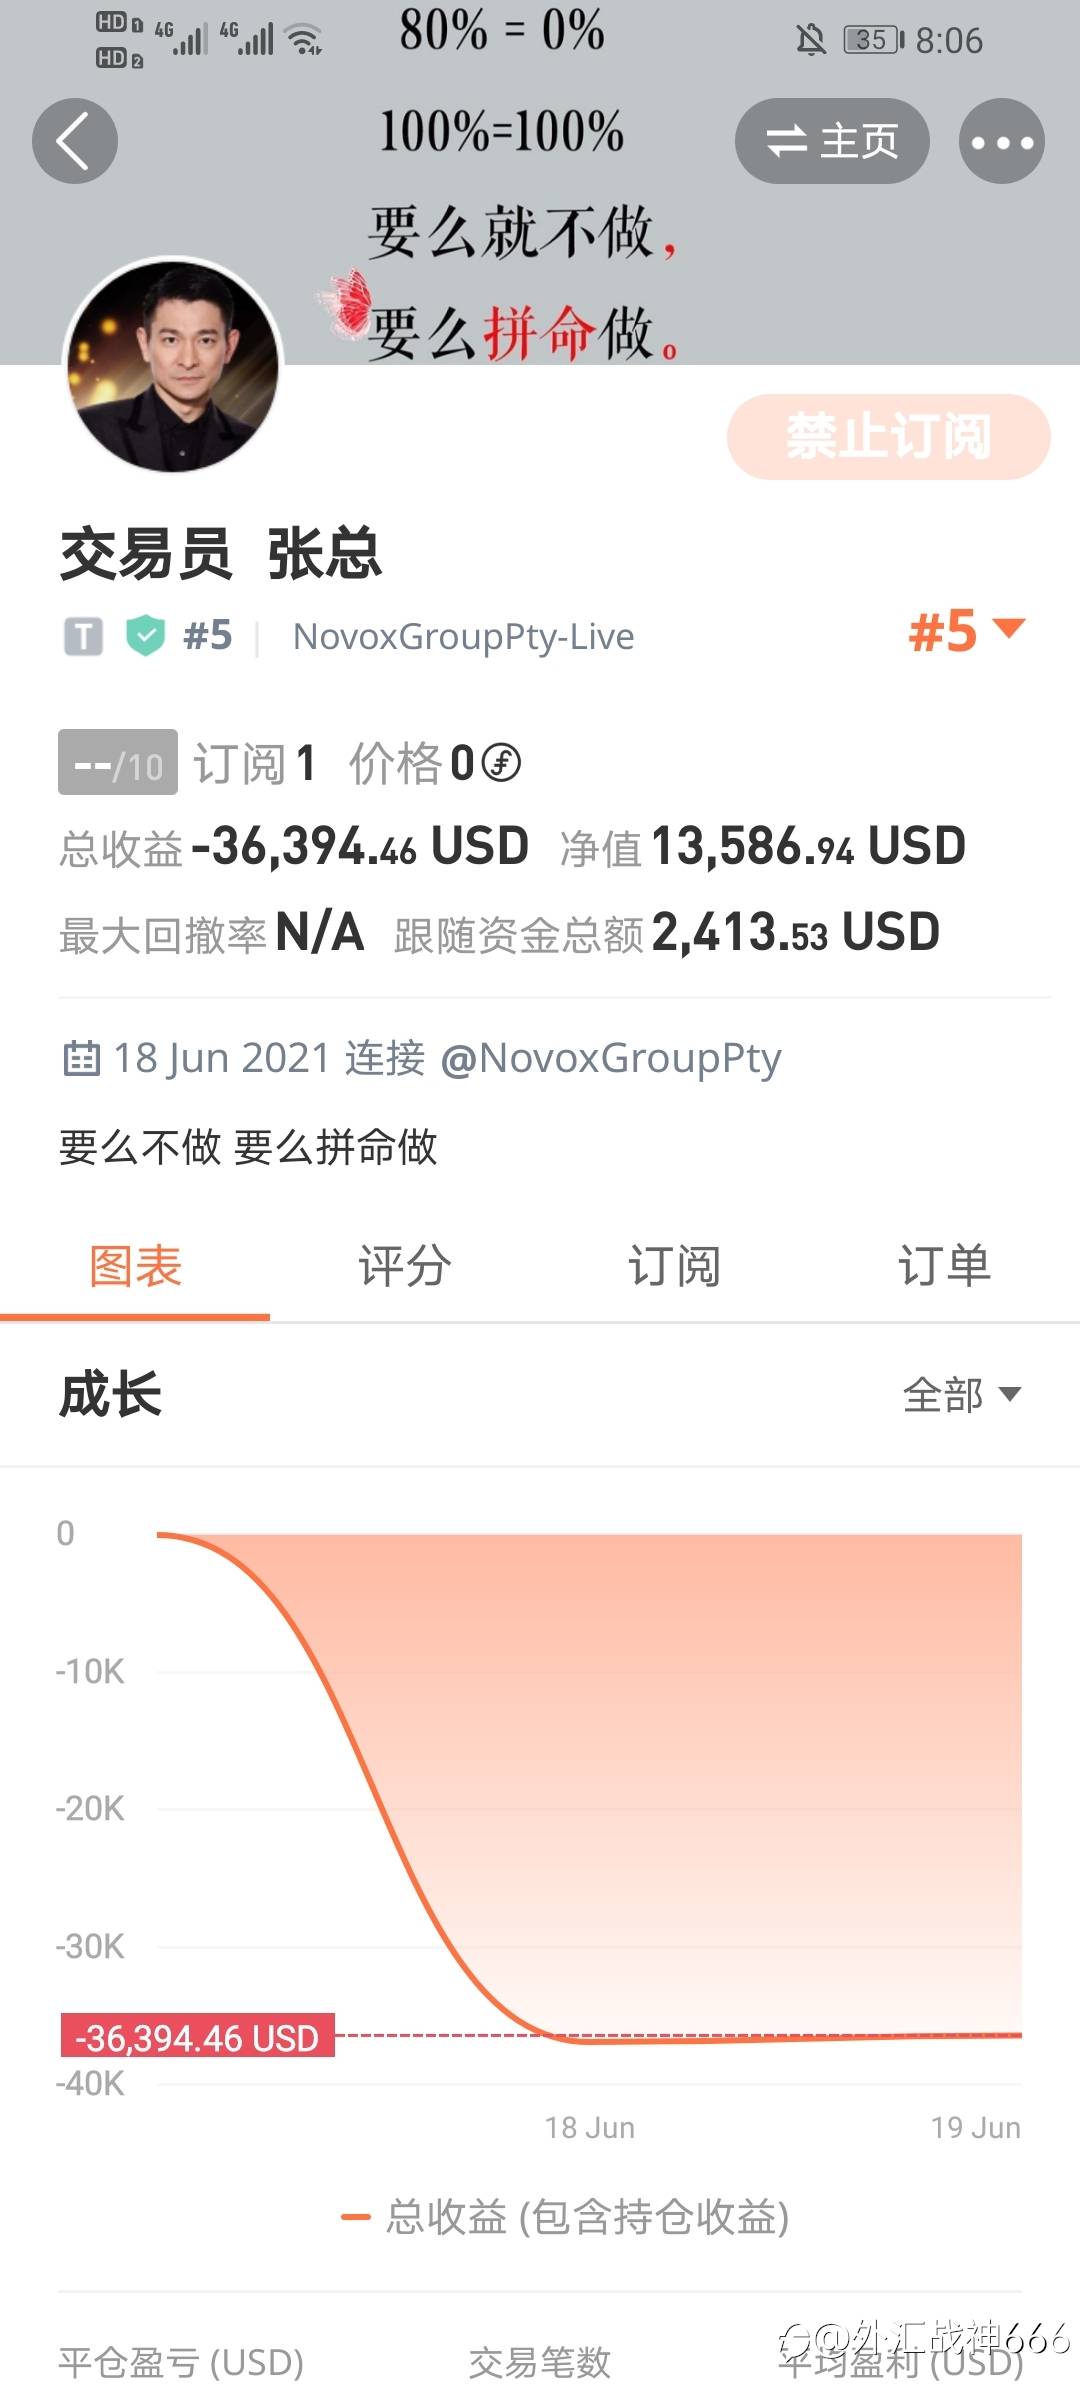
Task: Tap the -36,394.46 USD chart marker
Action: (x=197, y=2037)
